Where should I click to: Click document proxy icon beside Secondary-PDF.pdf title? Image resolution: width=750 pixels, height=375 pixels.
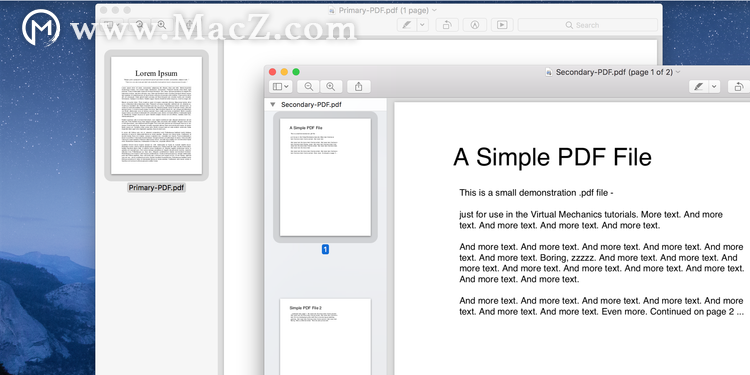coord(549,72)
